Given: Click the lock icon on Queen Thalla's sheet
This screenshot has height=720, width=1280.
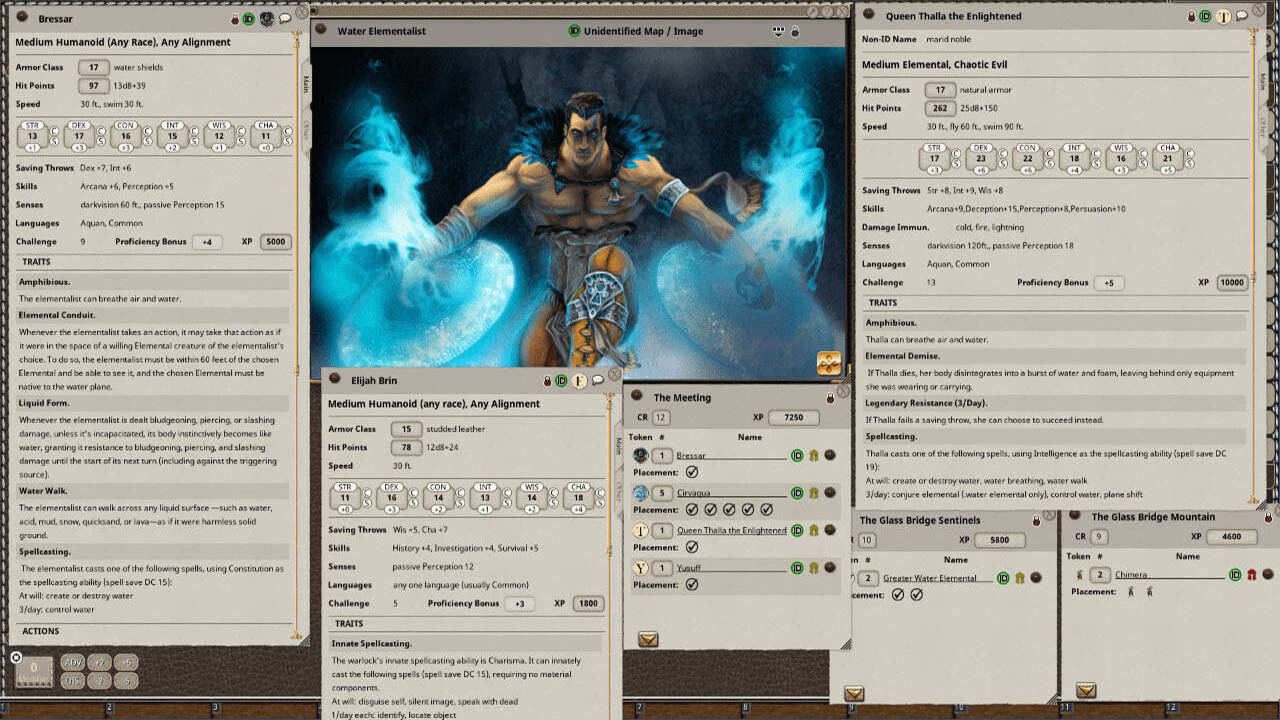Looking at the screenshot, I should (x=1191, y=16).
